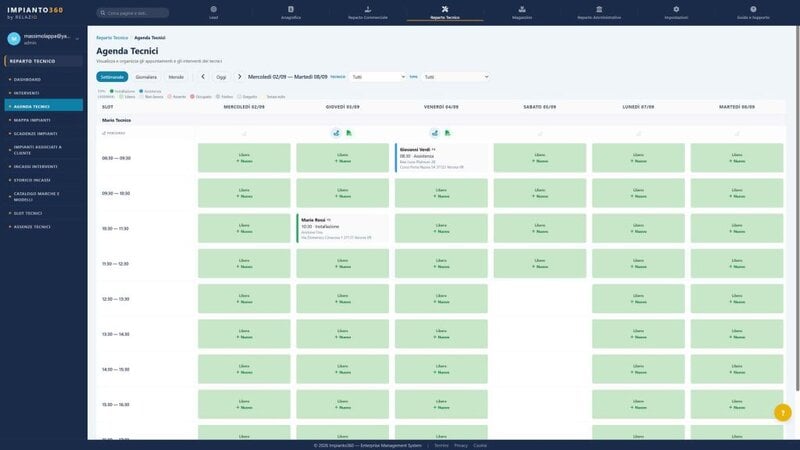The height and width of the screenshot is (450, 800).
Task: Focus the top search field
Action: (133, 13)
